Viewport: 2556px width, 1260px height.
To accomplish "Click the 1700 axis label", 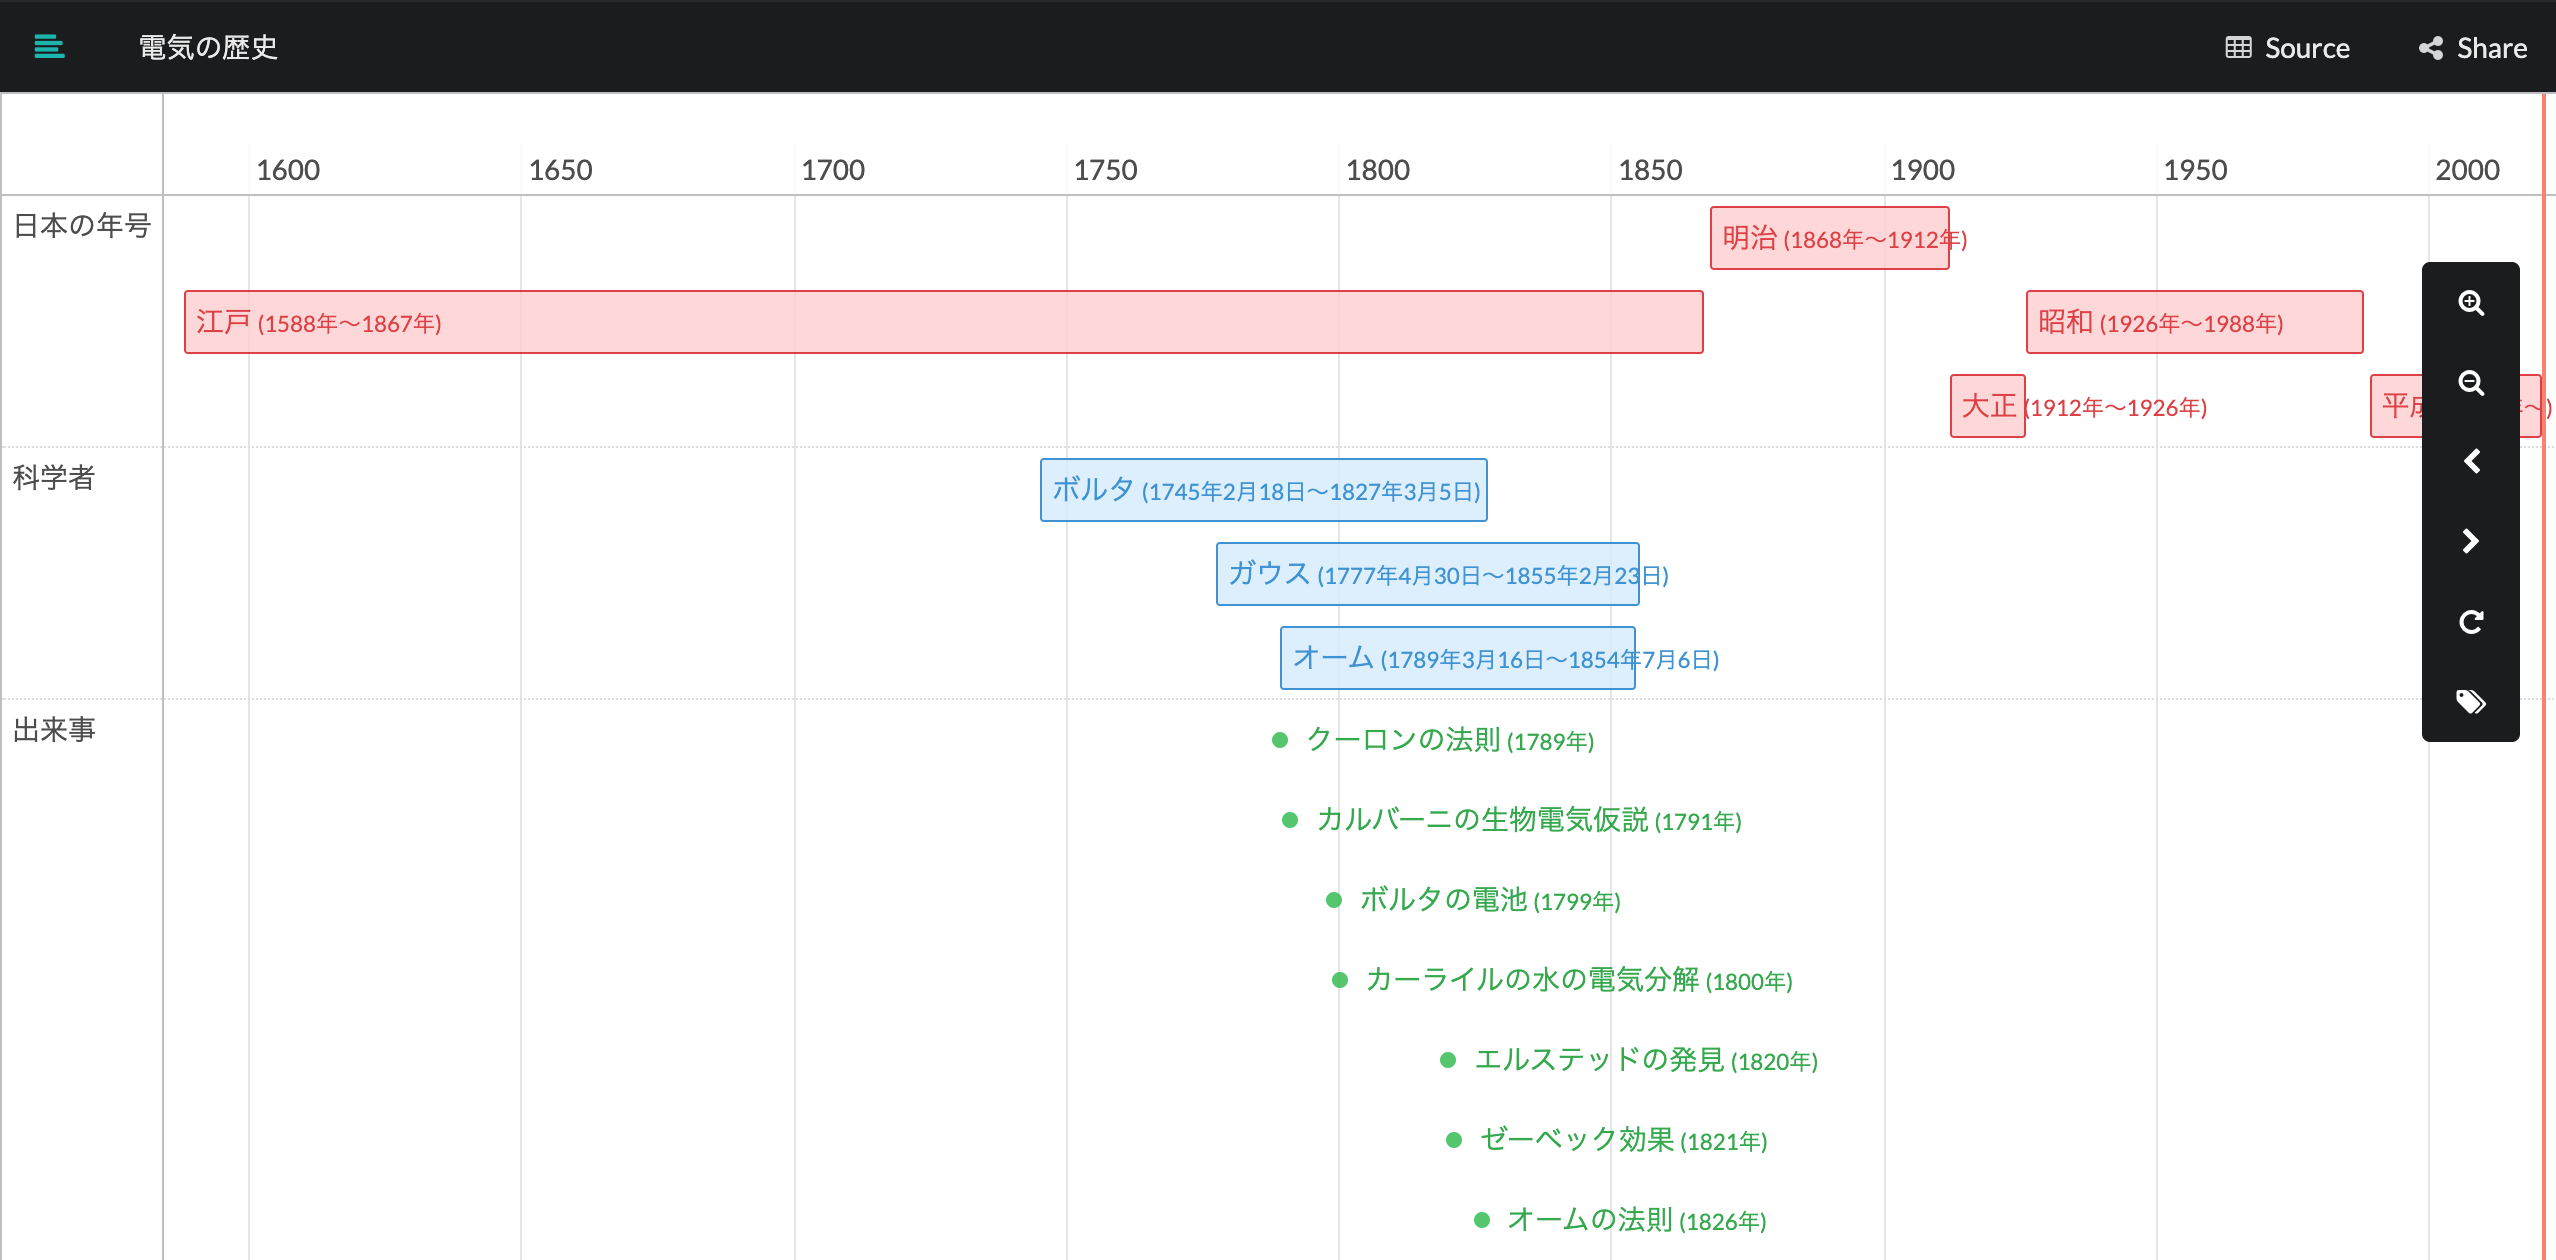I will click(x=833, y=169).
